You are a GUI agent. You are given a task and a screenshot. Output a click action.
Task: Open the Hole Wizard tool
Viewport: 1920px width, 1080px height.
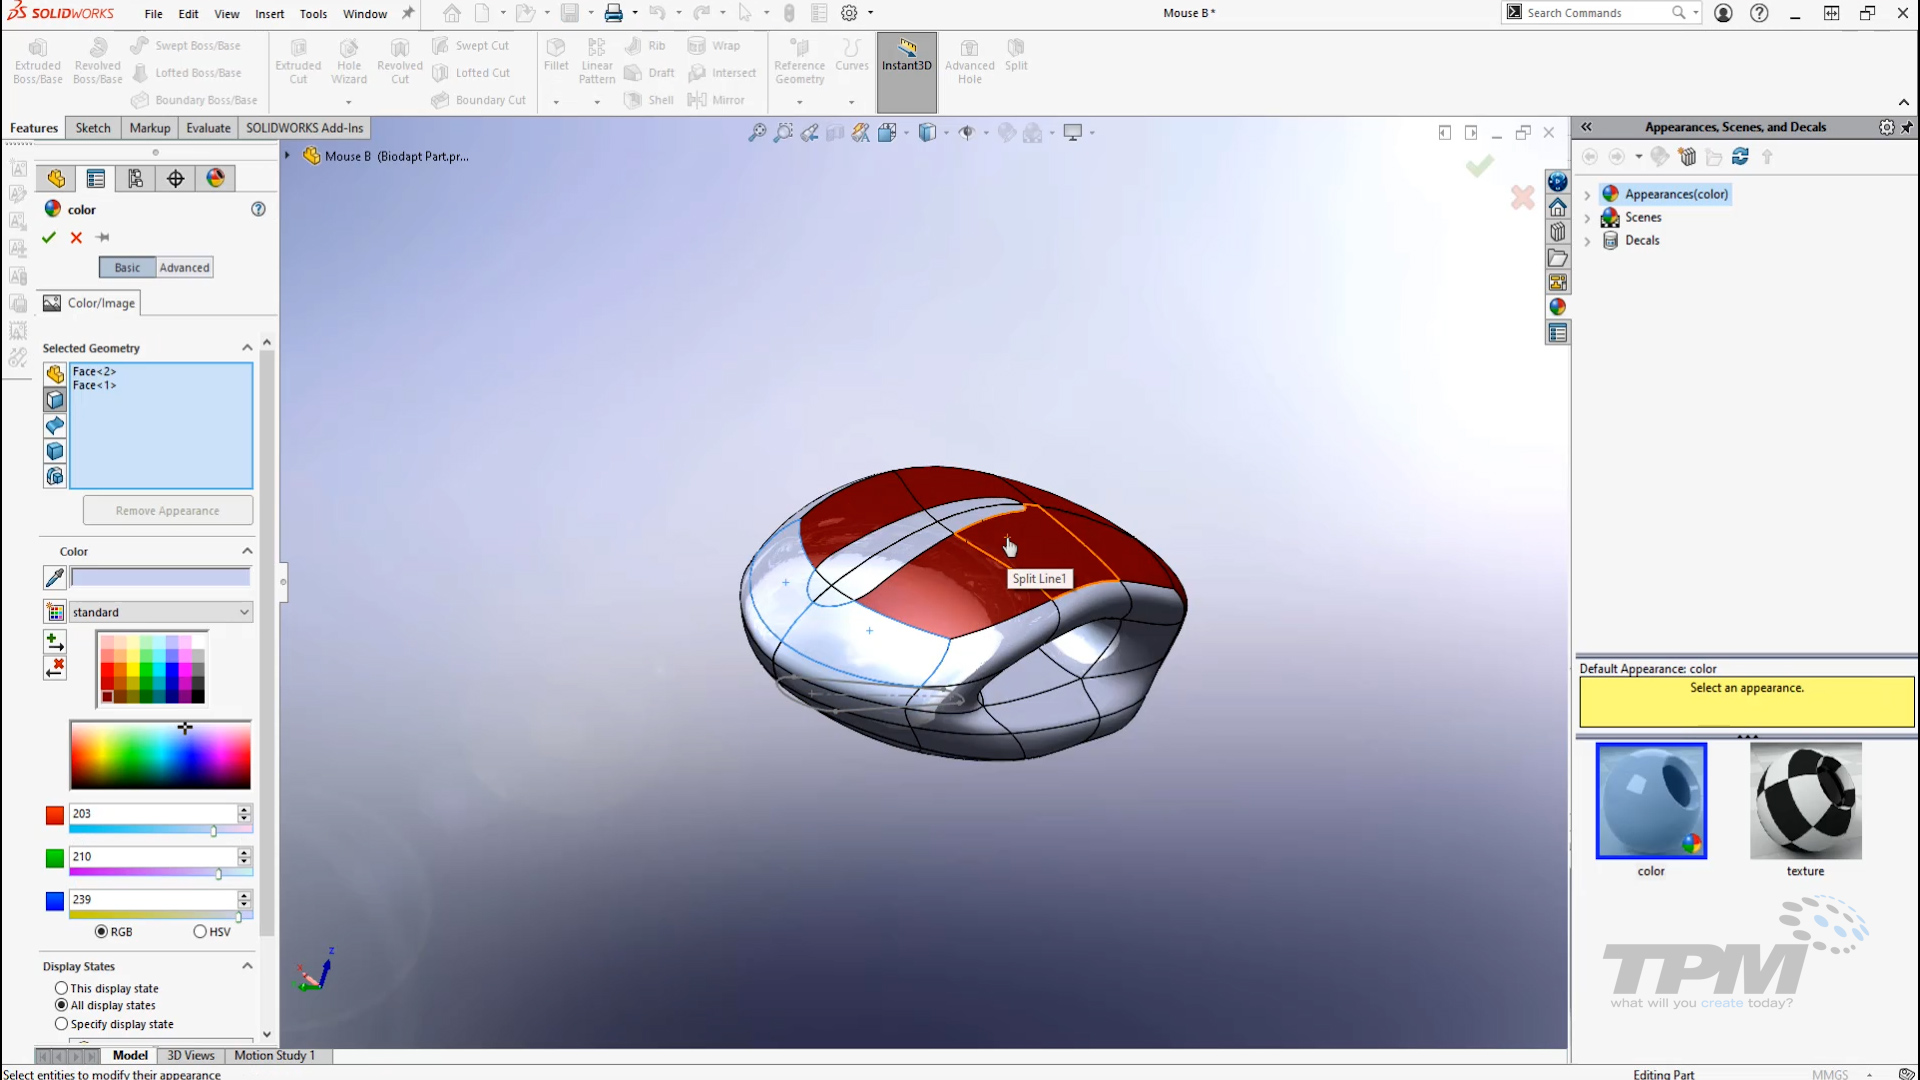(348, 60)
